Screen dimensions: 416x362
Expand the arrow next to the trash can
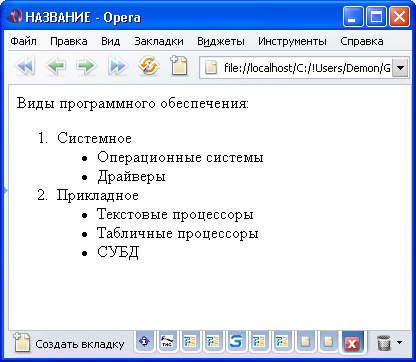[x=399, y=342]
